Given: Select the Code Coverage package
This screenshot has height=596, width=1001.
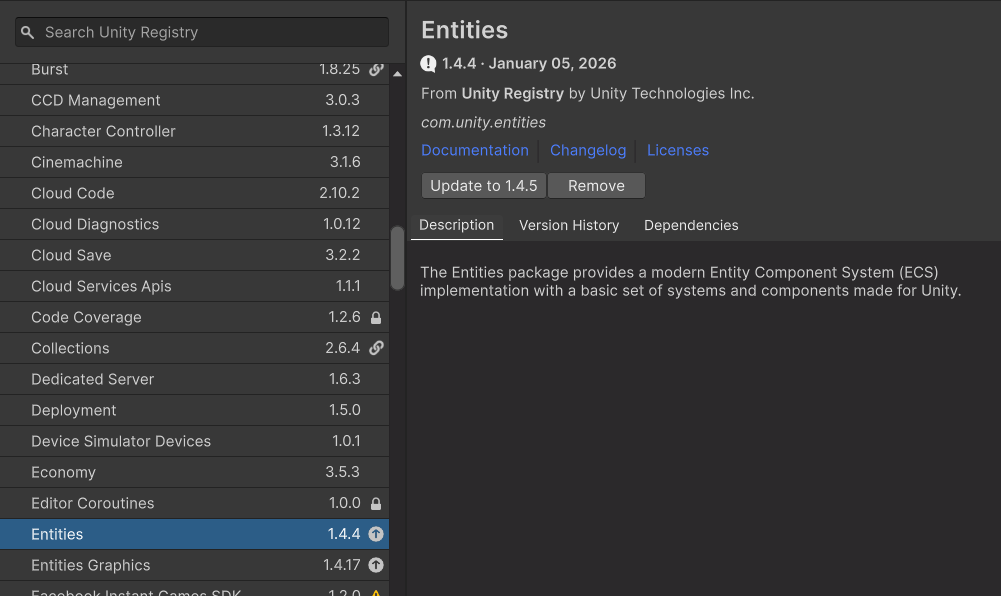Looking at the screenshot, I should point(194,317).
